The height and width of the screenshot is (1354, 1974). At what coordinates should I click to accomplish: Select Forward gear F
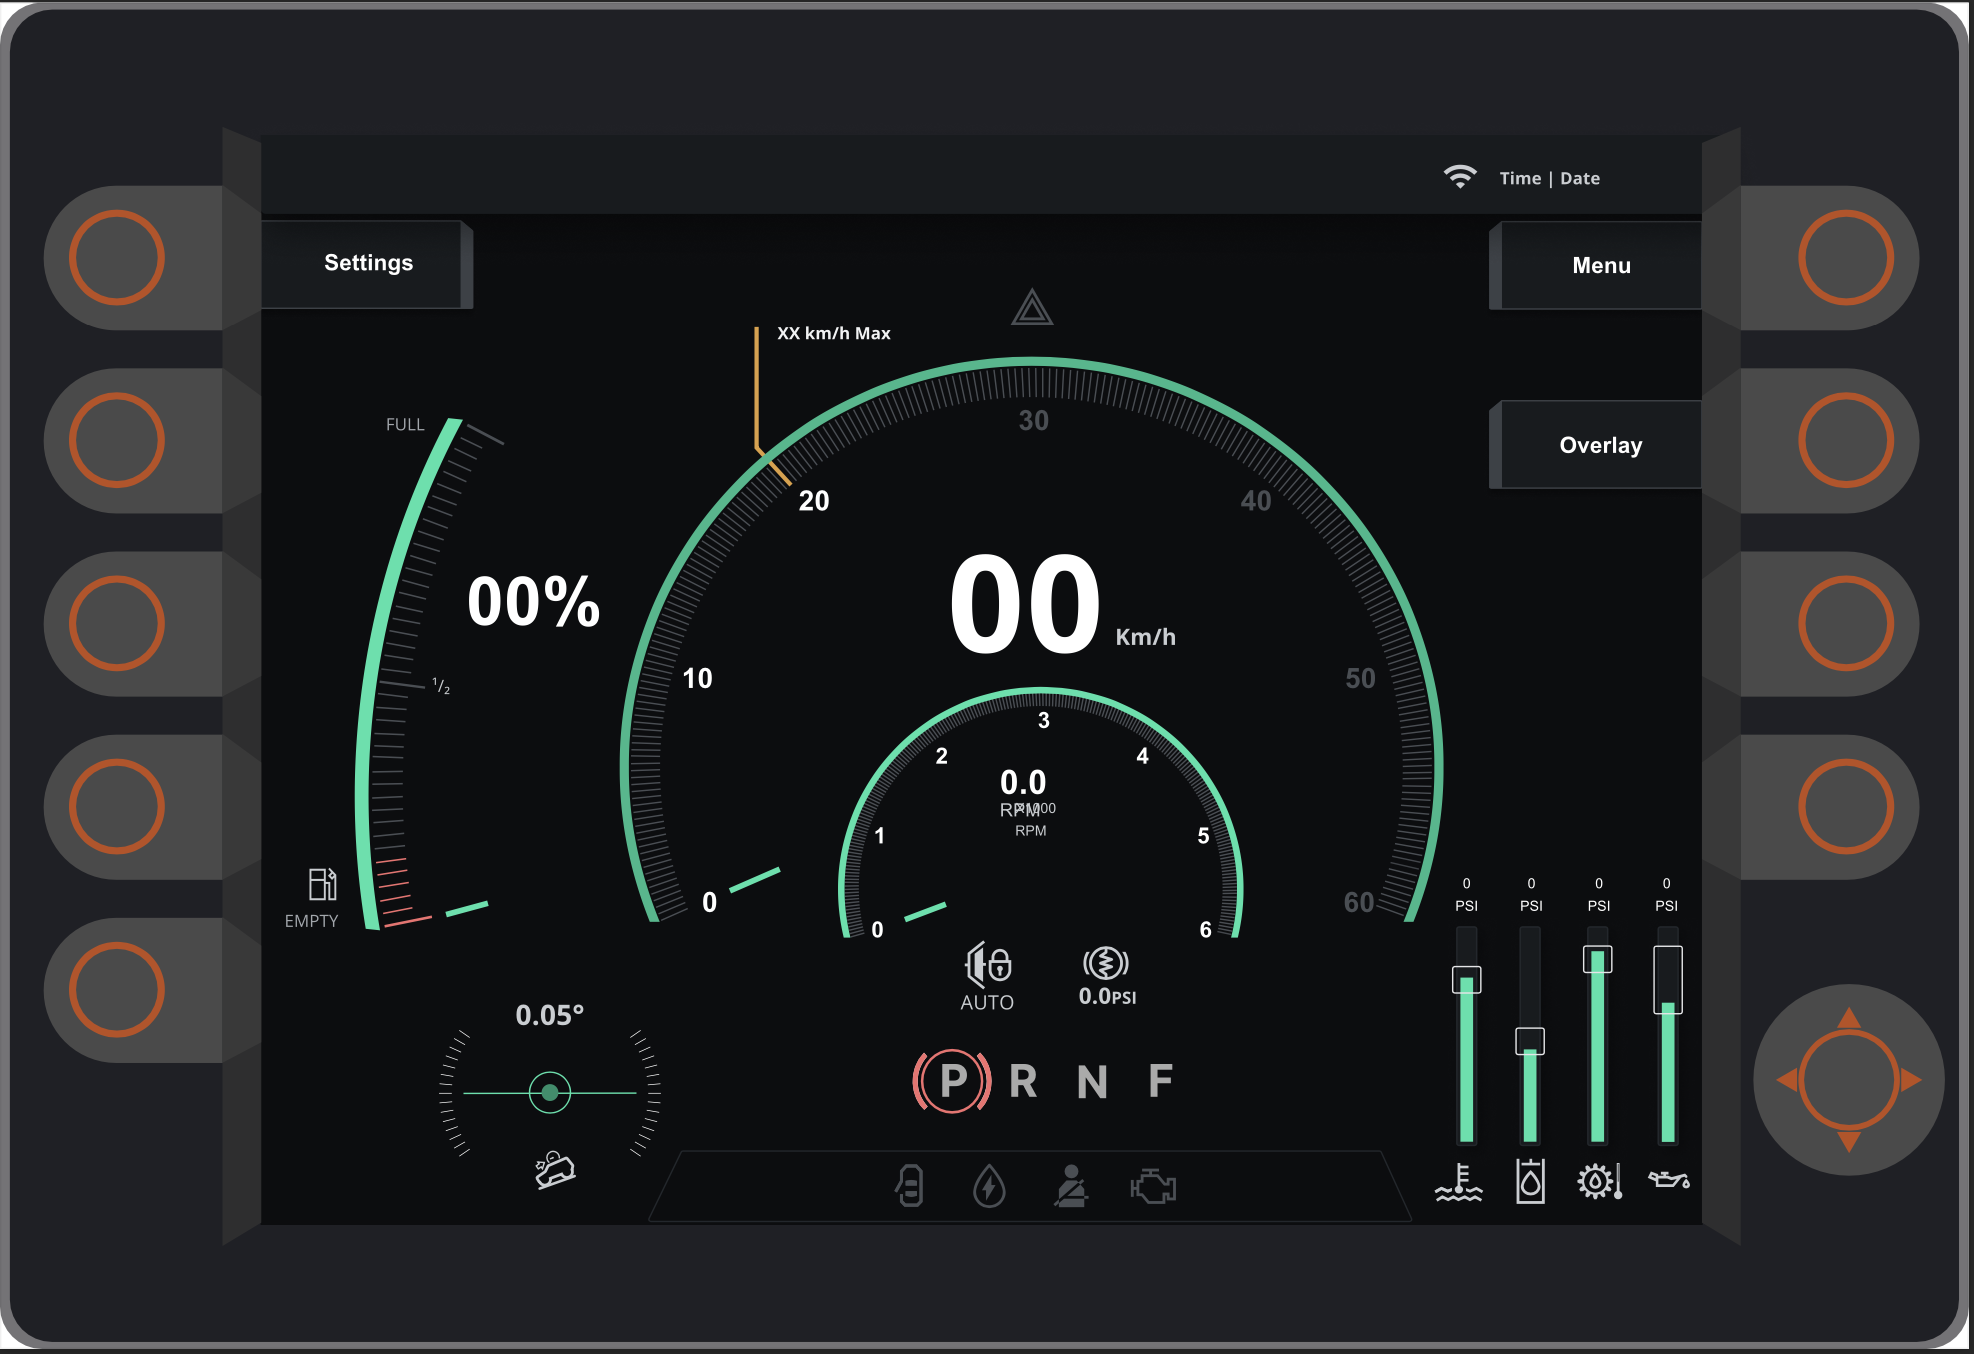tap(1160, 1081)
